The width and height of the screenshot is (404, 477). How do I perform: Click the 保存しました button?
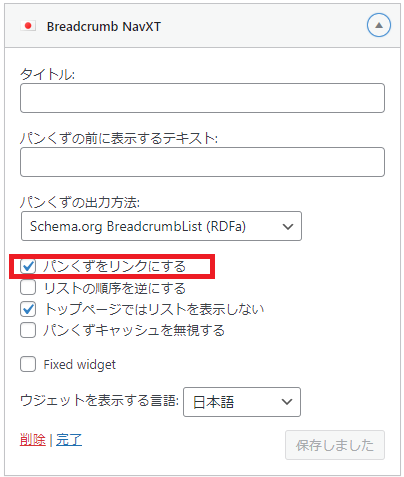[335, 445]
